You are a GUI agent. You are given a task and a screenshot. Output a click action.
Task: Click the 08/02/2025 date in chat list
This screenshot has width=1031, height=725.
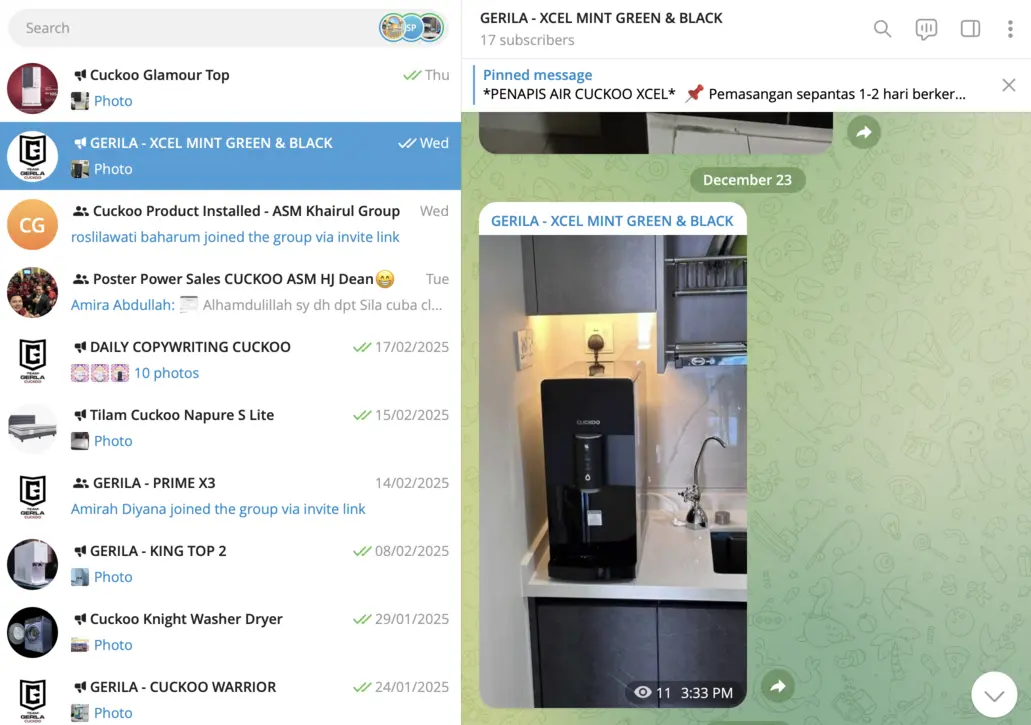click(412, 551)
